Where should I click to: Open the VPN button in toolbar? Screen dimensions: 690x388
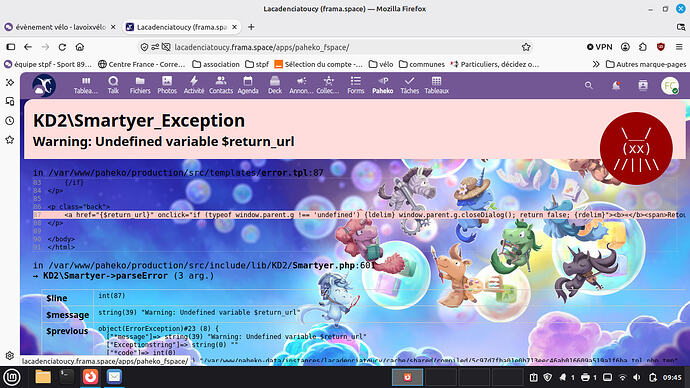[599, 47]
